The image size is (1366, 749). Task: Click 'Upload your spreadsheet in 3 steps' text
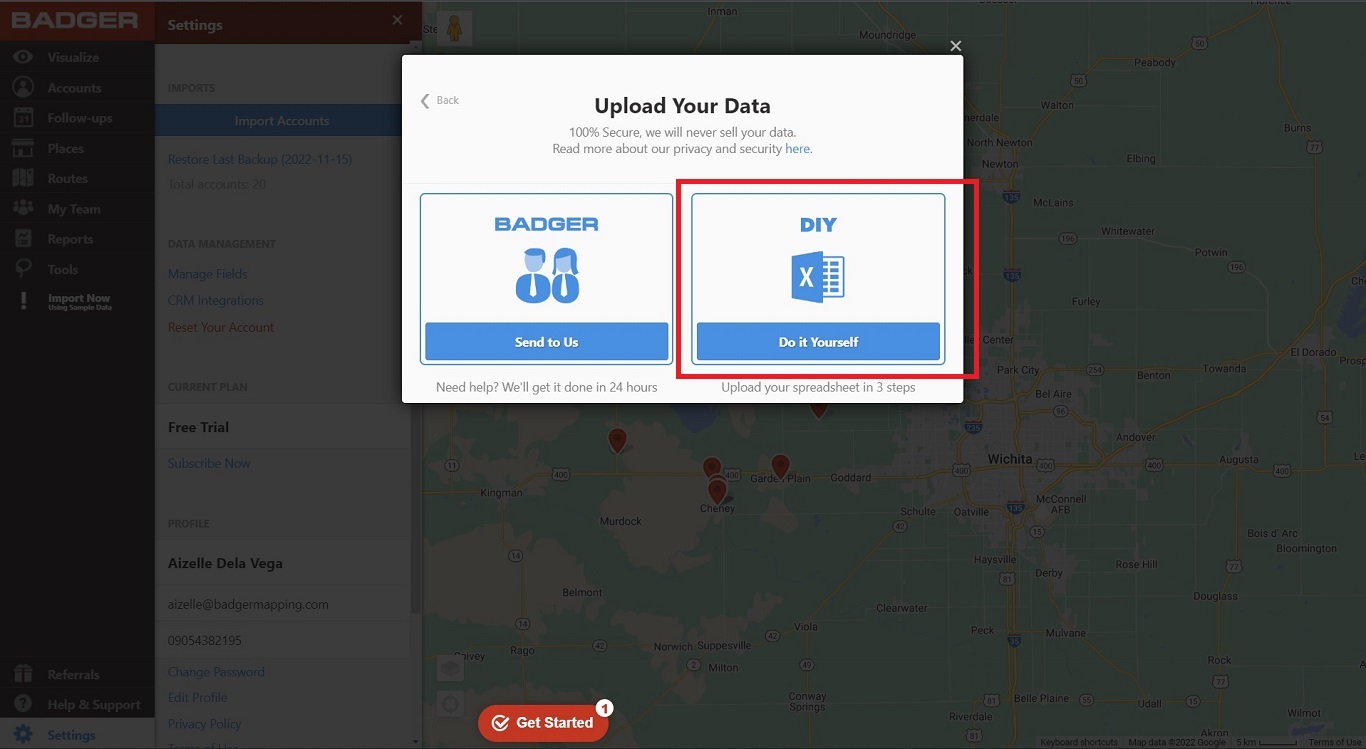818,387
